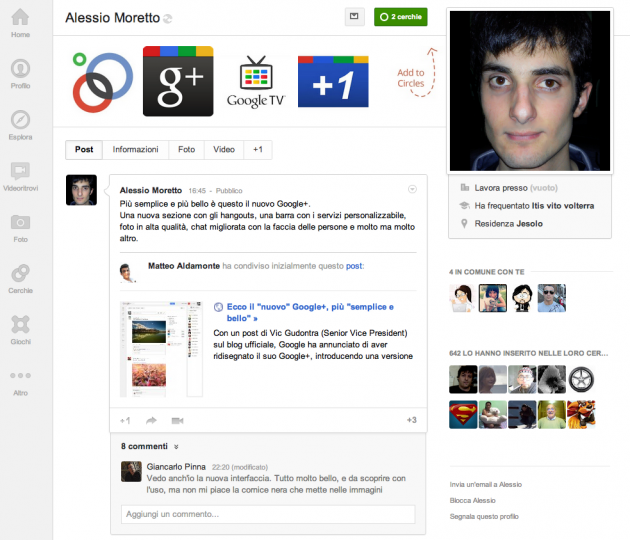Click the shared article screenshot thumbnail
The height and width of the screenshot is (540, 630).
coord(161,349)
